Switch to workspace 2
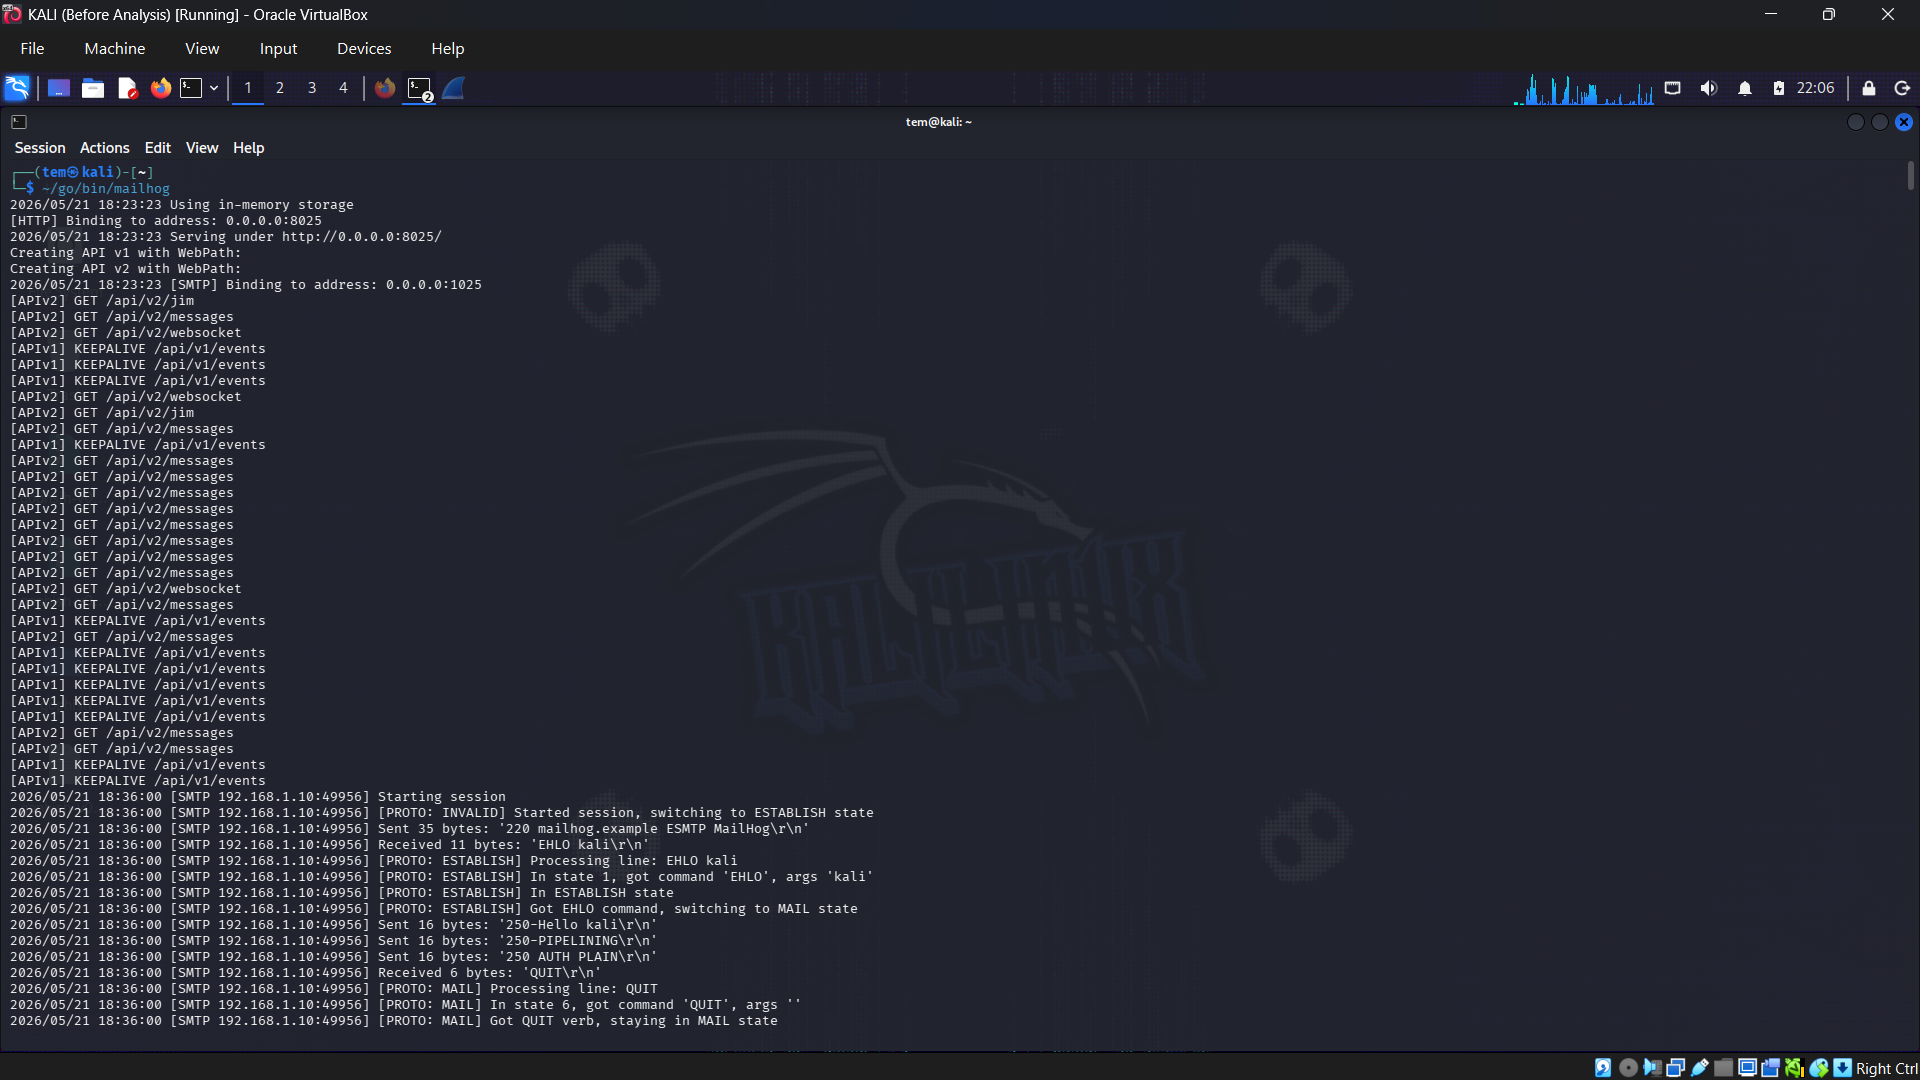1920x1080 pixels. point(280,88)
